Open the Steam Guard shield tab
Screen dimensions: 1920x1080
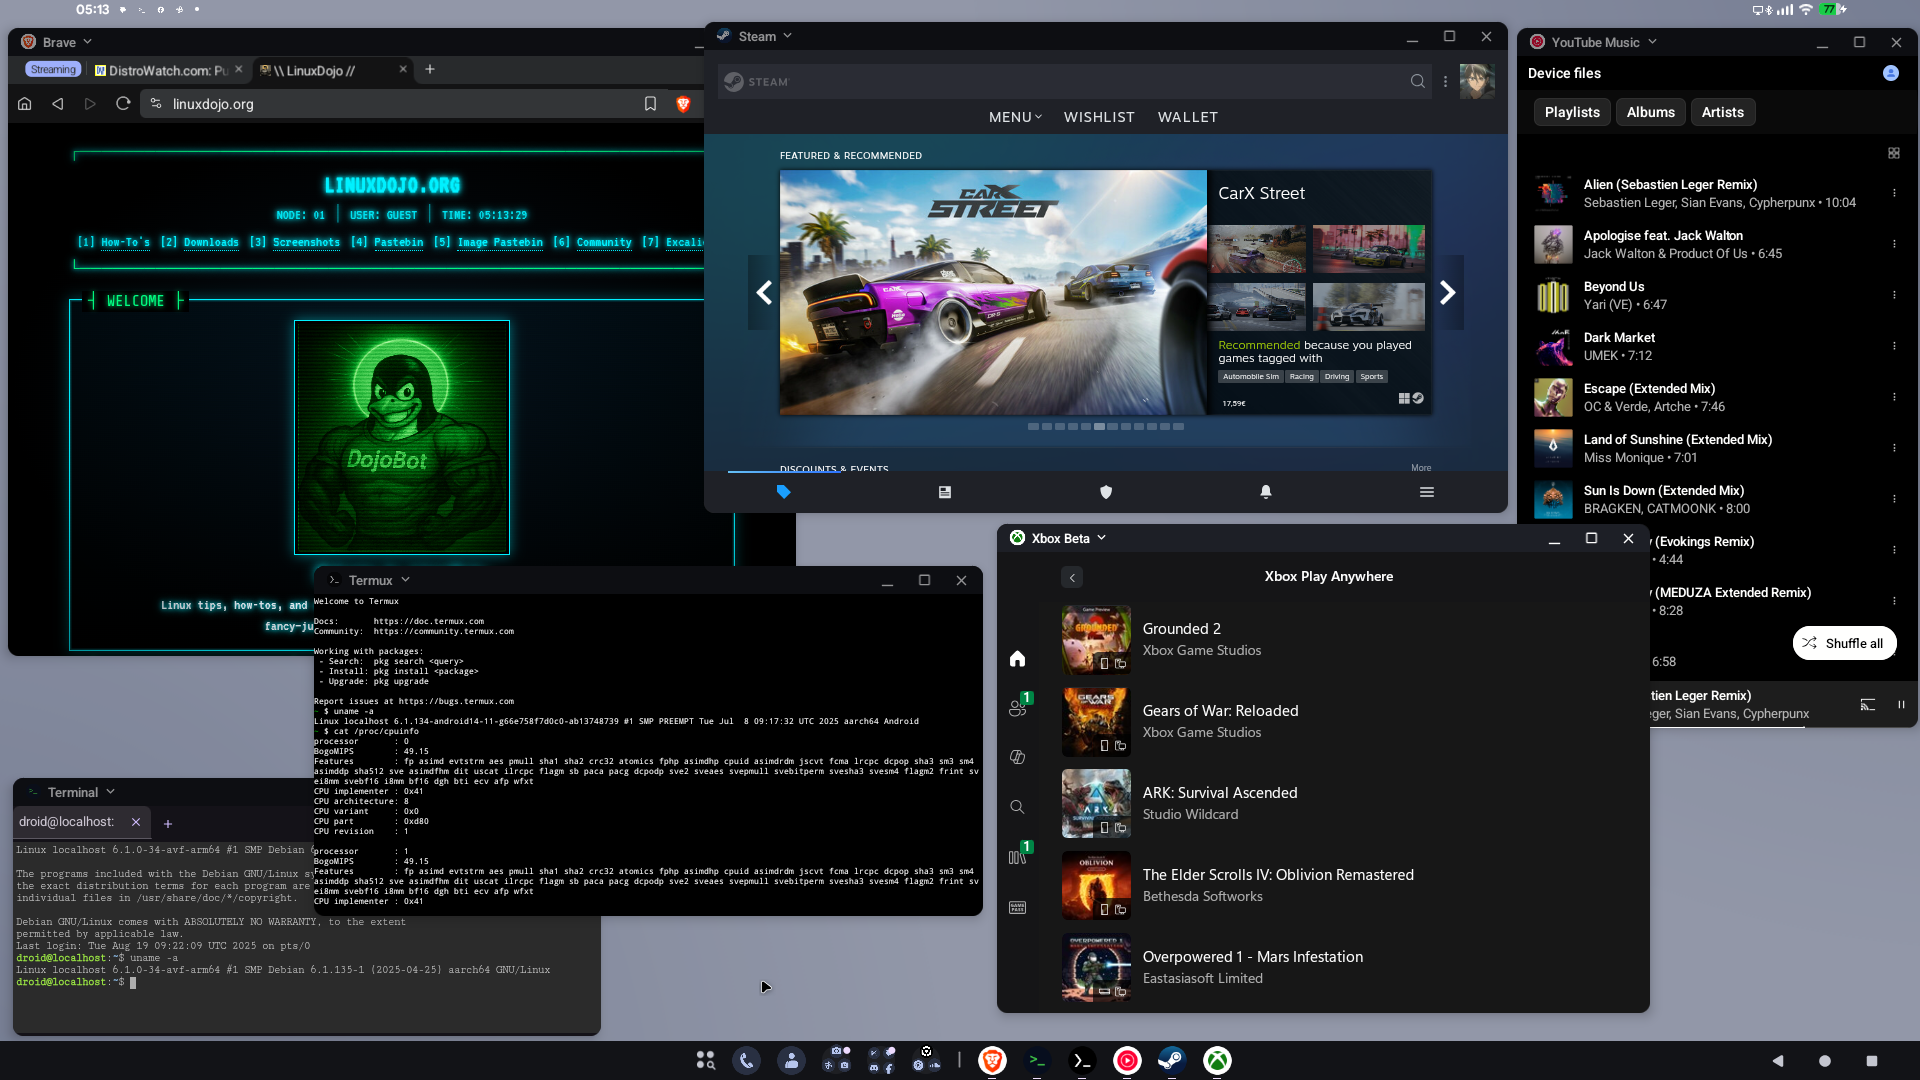[x=1105, y=492]
